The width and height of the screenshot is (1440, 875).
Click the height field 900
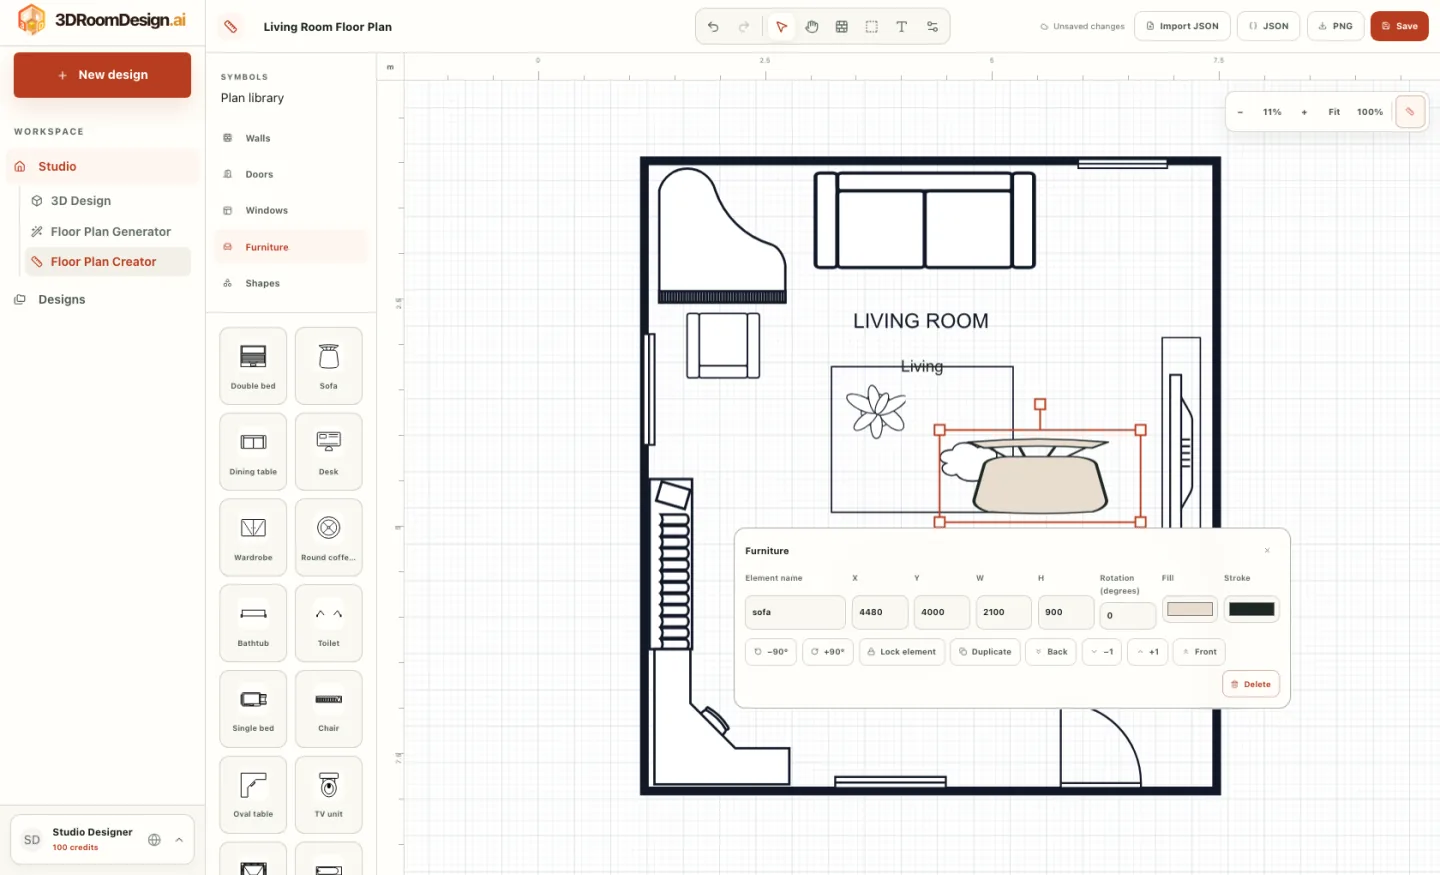(x=1066, y=612)
